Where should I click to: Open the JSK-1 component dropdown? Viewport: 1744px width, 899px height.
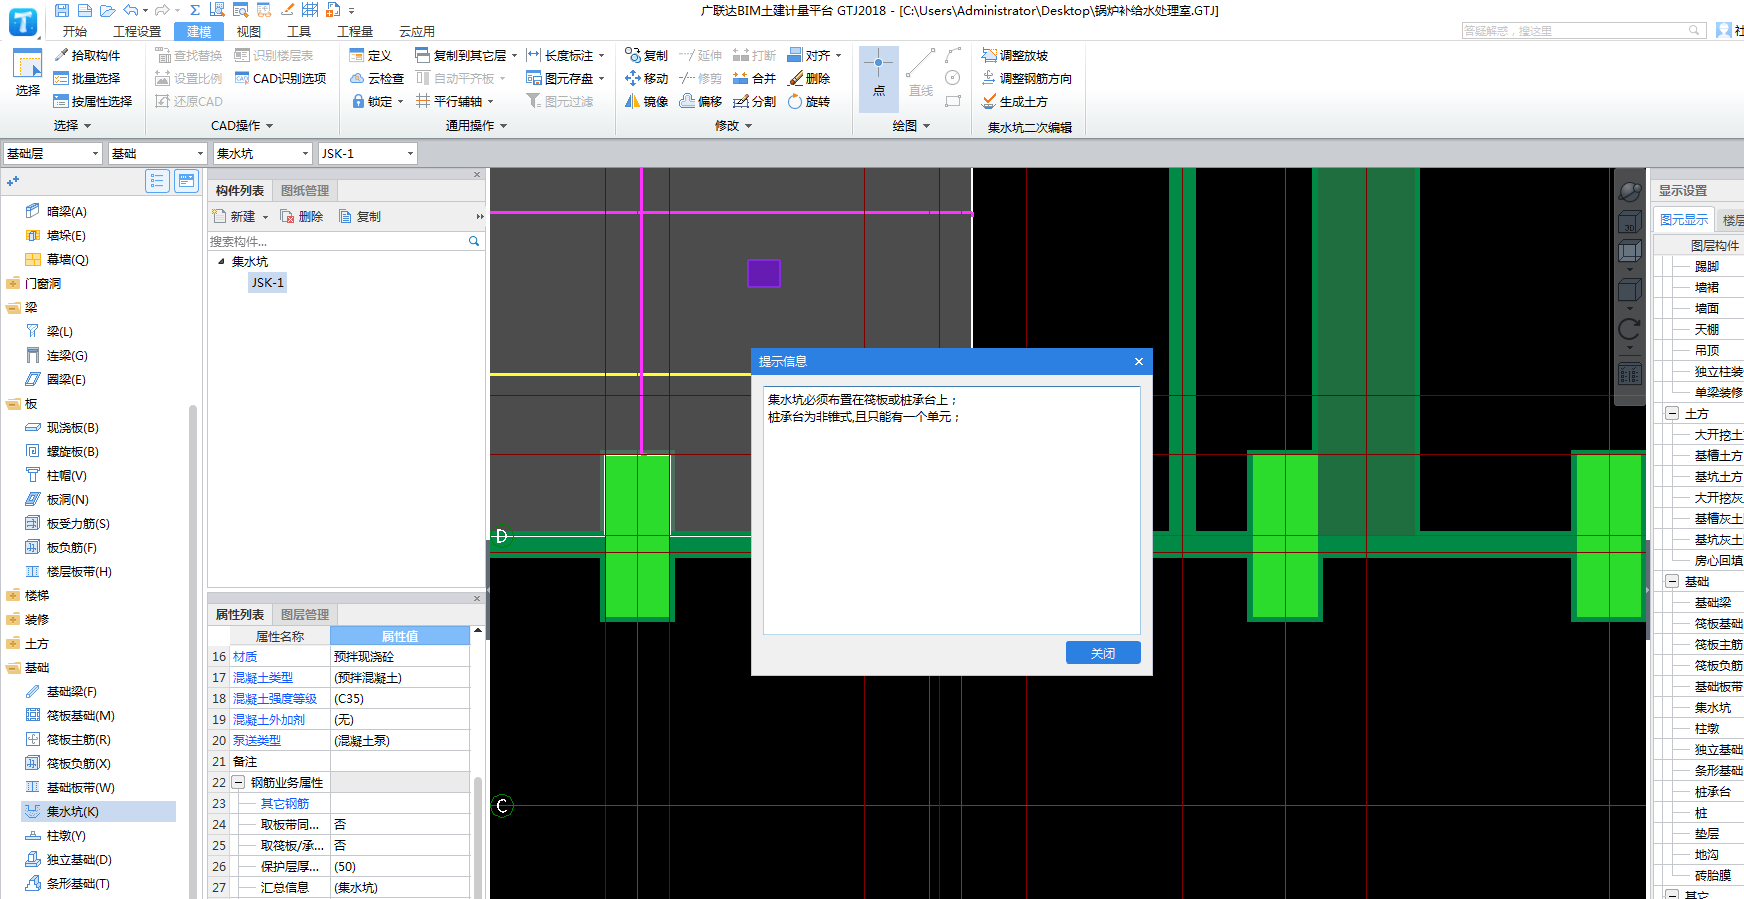(x=367, y=153)
